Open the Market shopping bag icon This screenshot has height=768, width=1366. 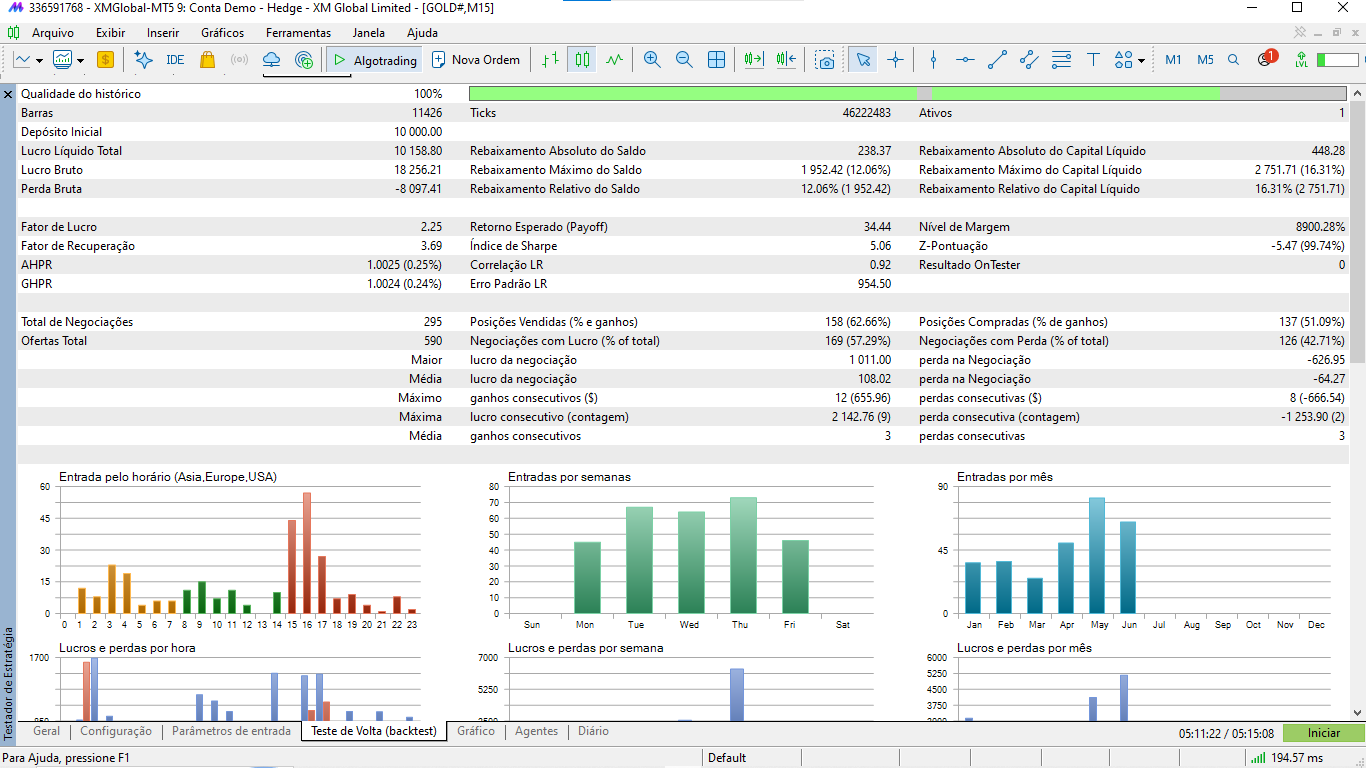coord(207,60)
